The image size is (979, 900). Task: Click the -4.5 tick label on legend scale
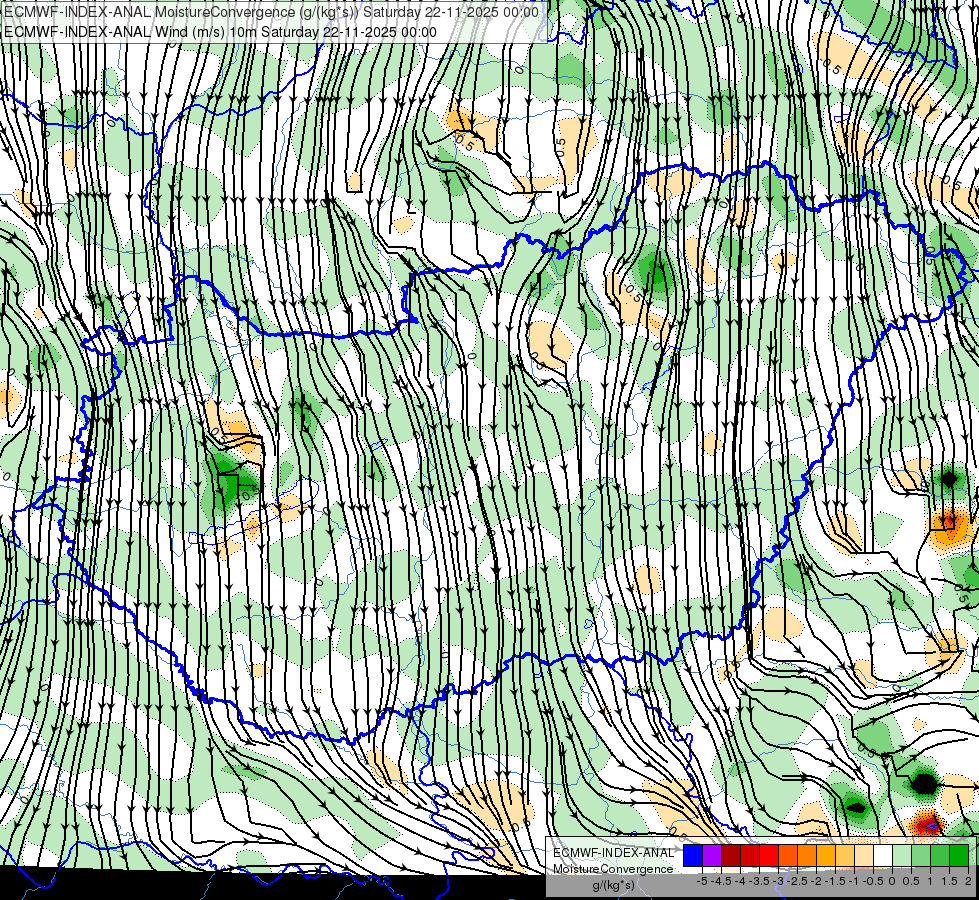point(721,881)
